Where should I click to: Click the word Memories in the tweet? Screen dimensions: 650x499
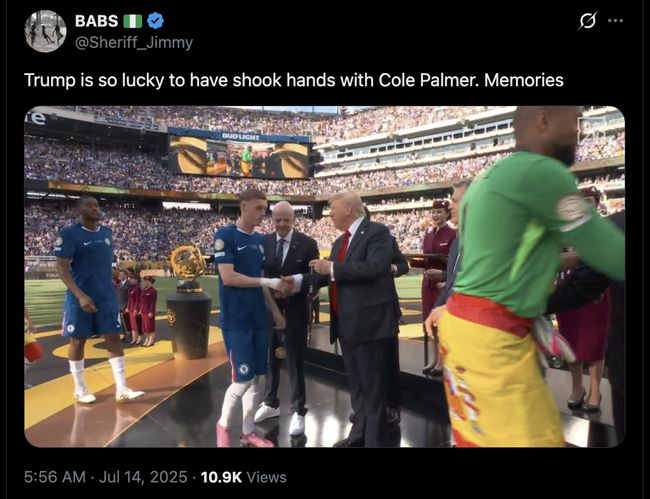[x=524, y=80]
